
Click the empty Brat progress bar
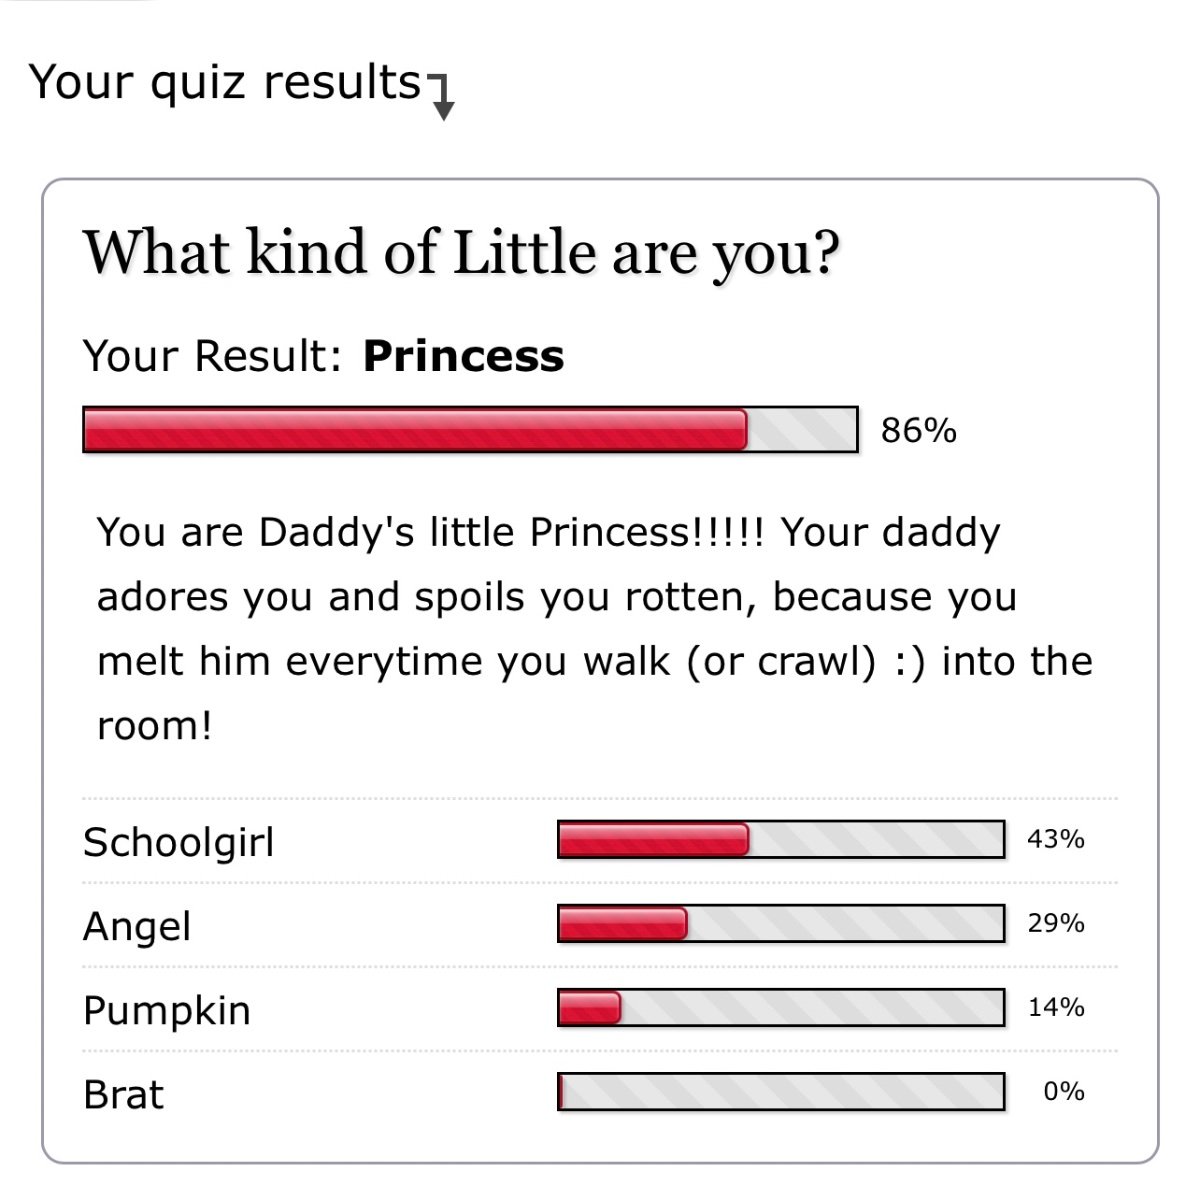(781, 1091)
